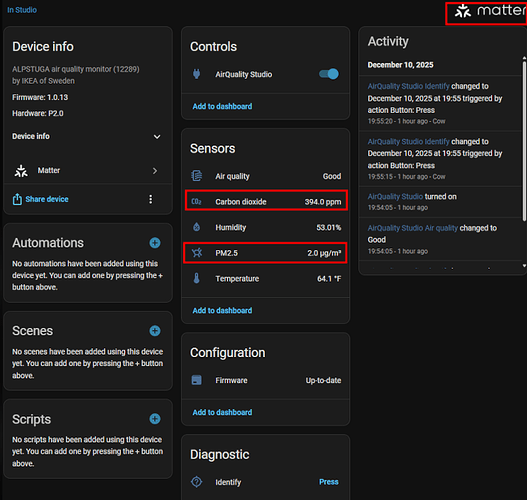Click the December 10, 2025 activity date
Image resolution: width=527 pixels, height=500 pixels.
(400, 65)
